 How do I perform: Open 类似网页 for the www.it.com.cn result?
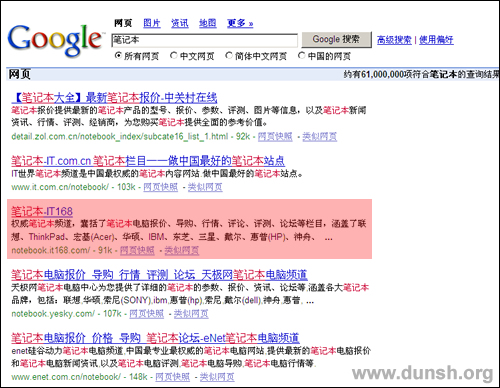click(205, 187)
